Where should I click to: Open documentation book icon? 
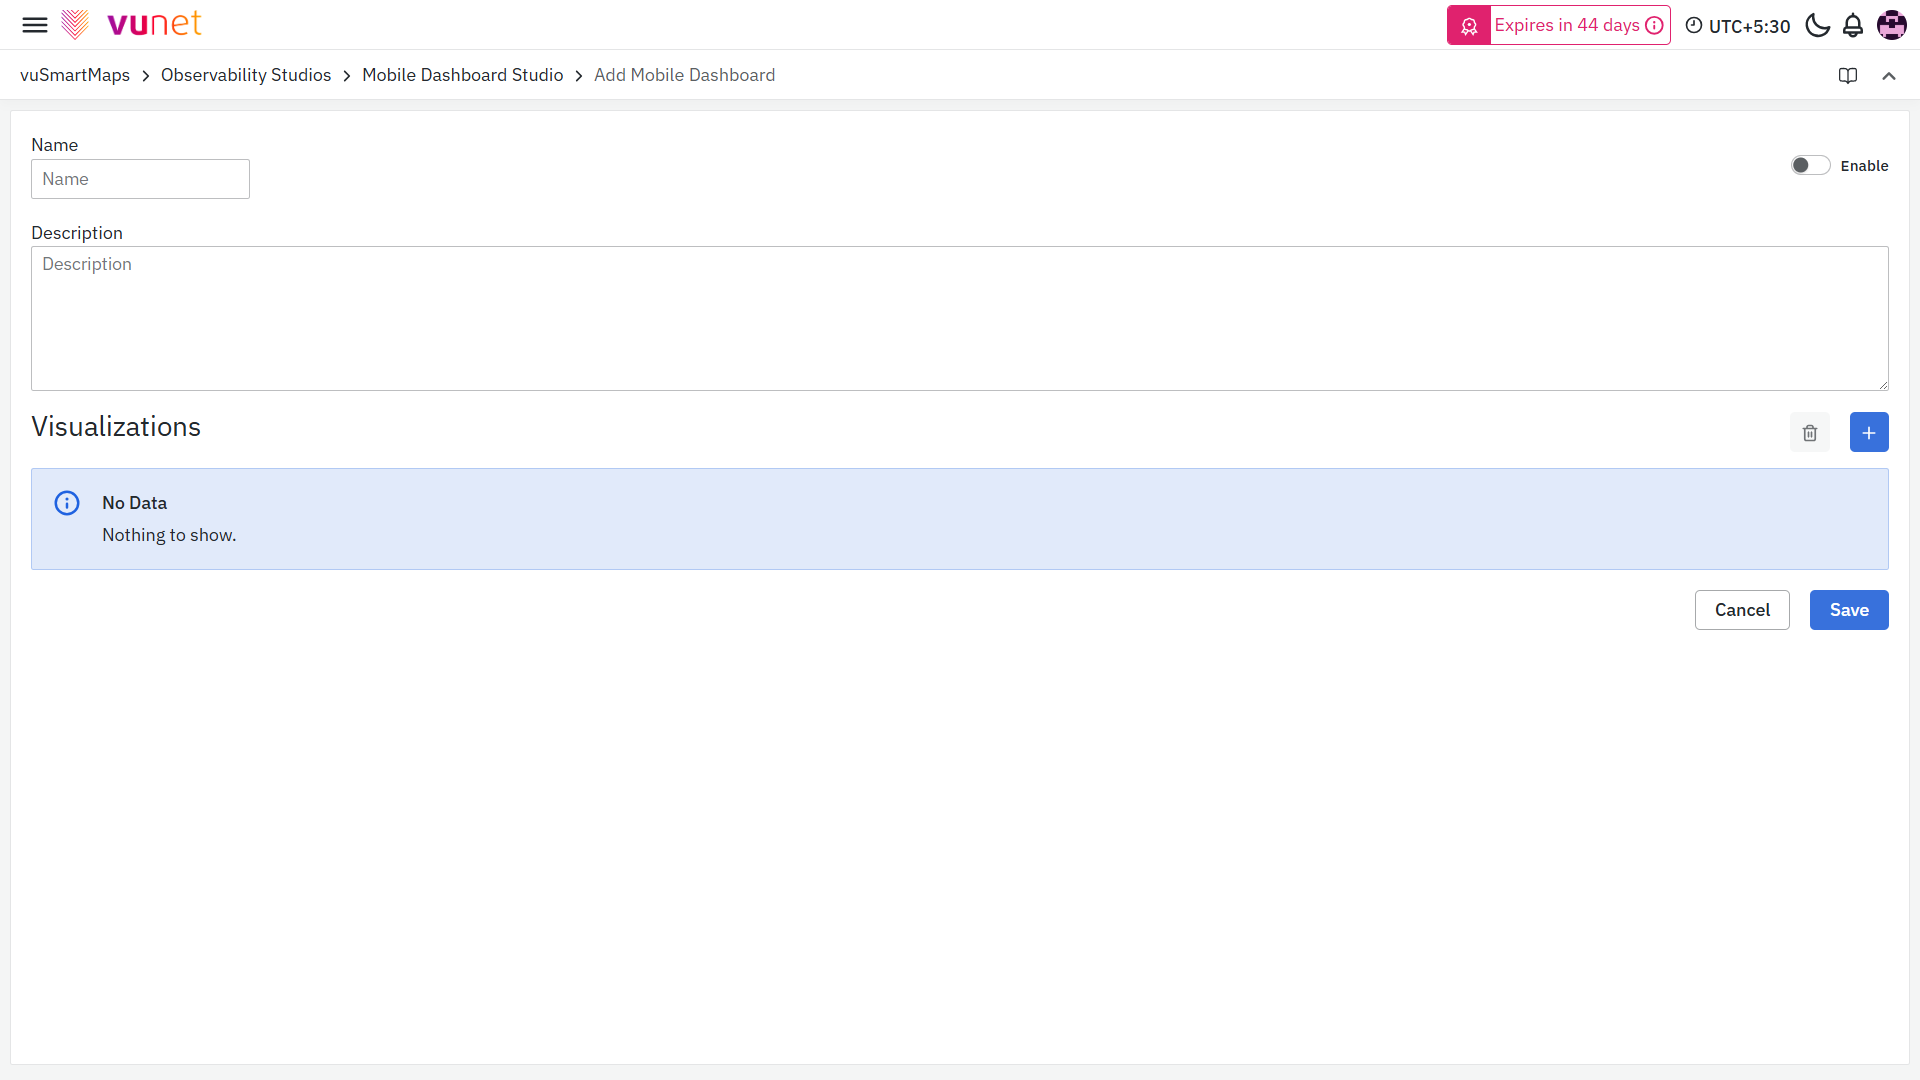(x=1848, y=76)
